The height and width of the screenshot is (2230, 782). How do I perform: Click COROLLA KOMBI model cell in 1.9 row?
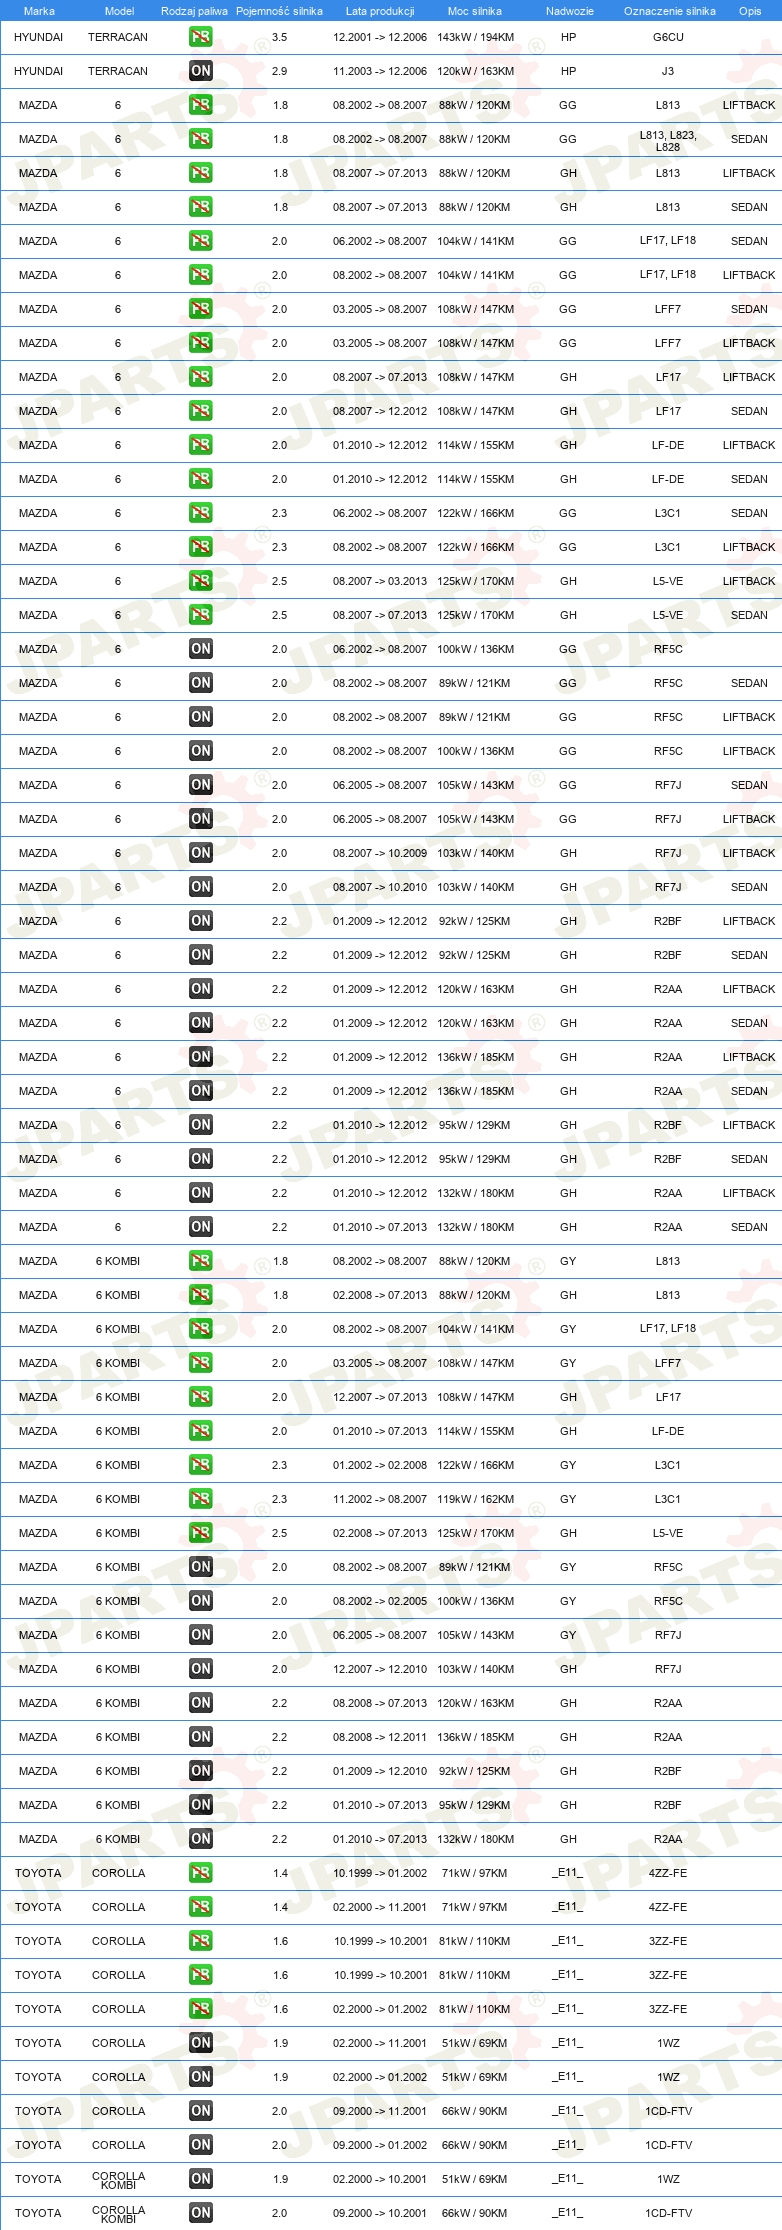(118, 2180)
